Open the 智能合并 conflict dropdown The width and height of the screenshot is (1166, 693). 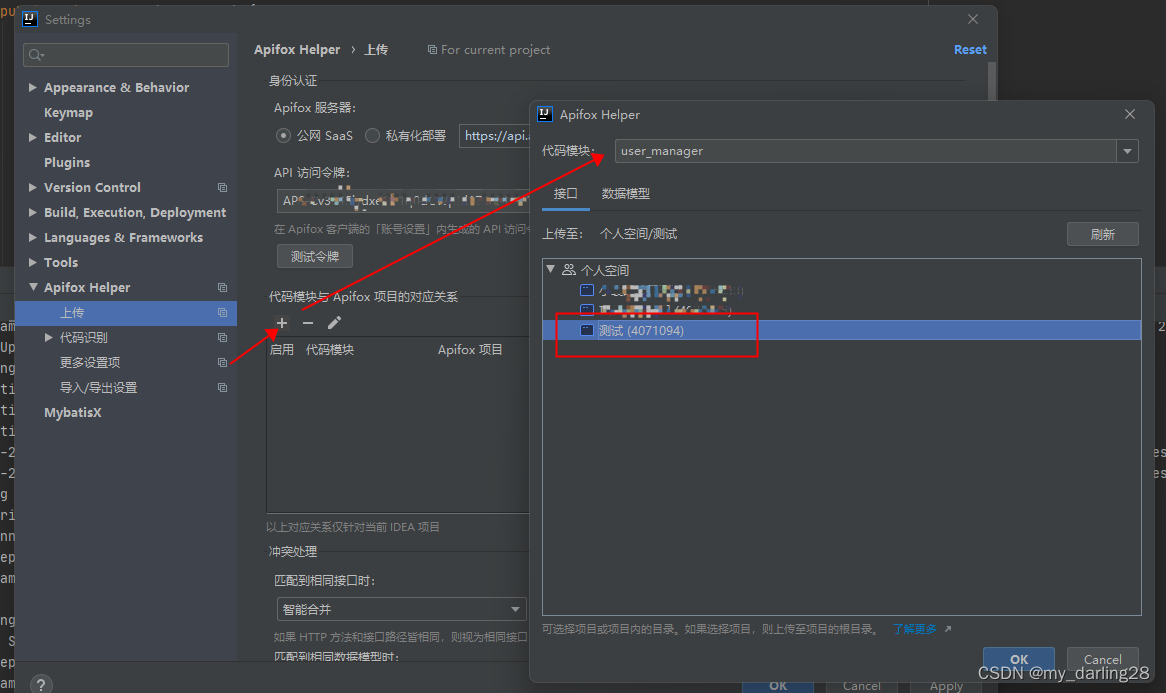(x=402, y=609)
